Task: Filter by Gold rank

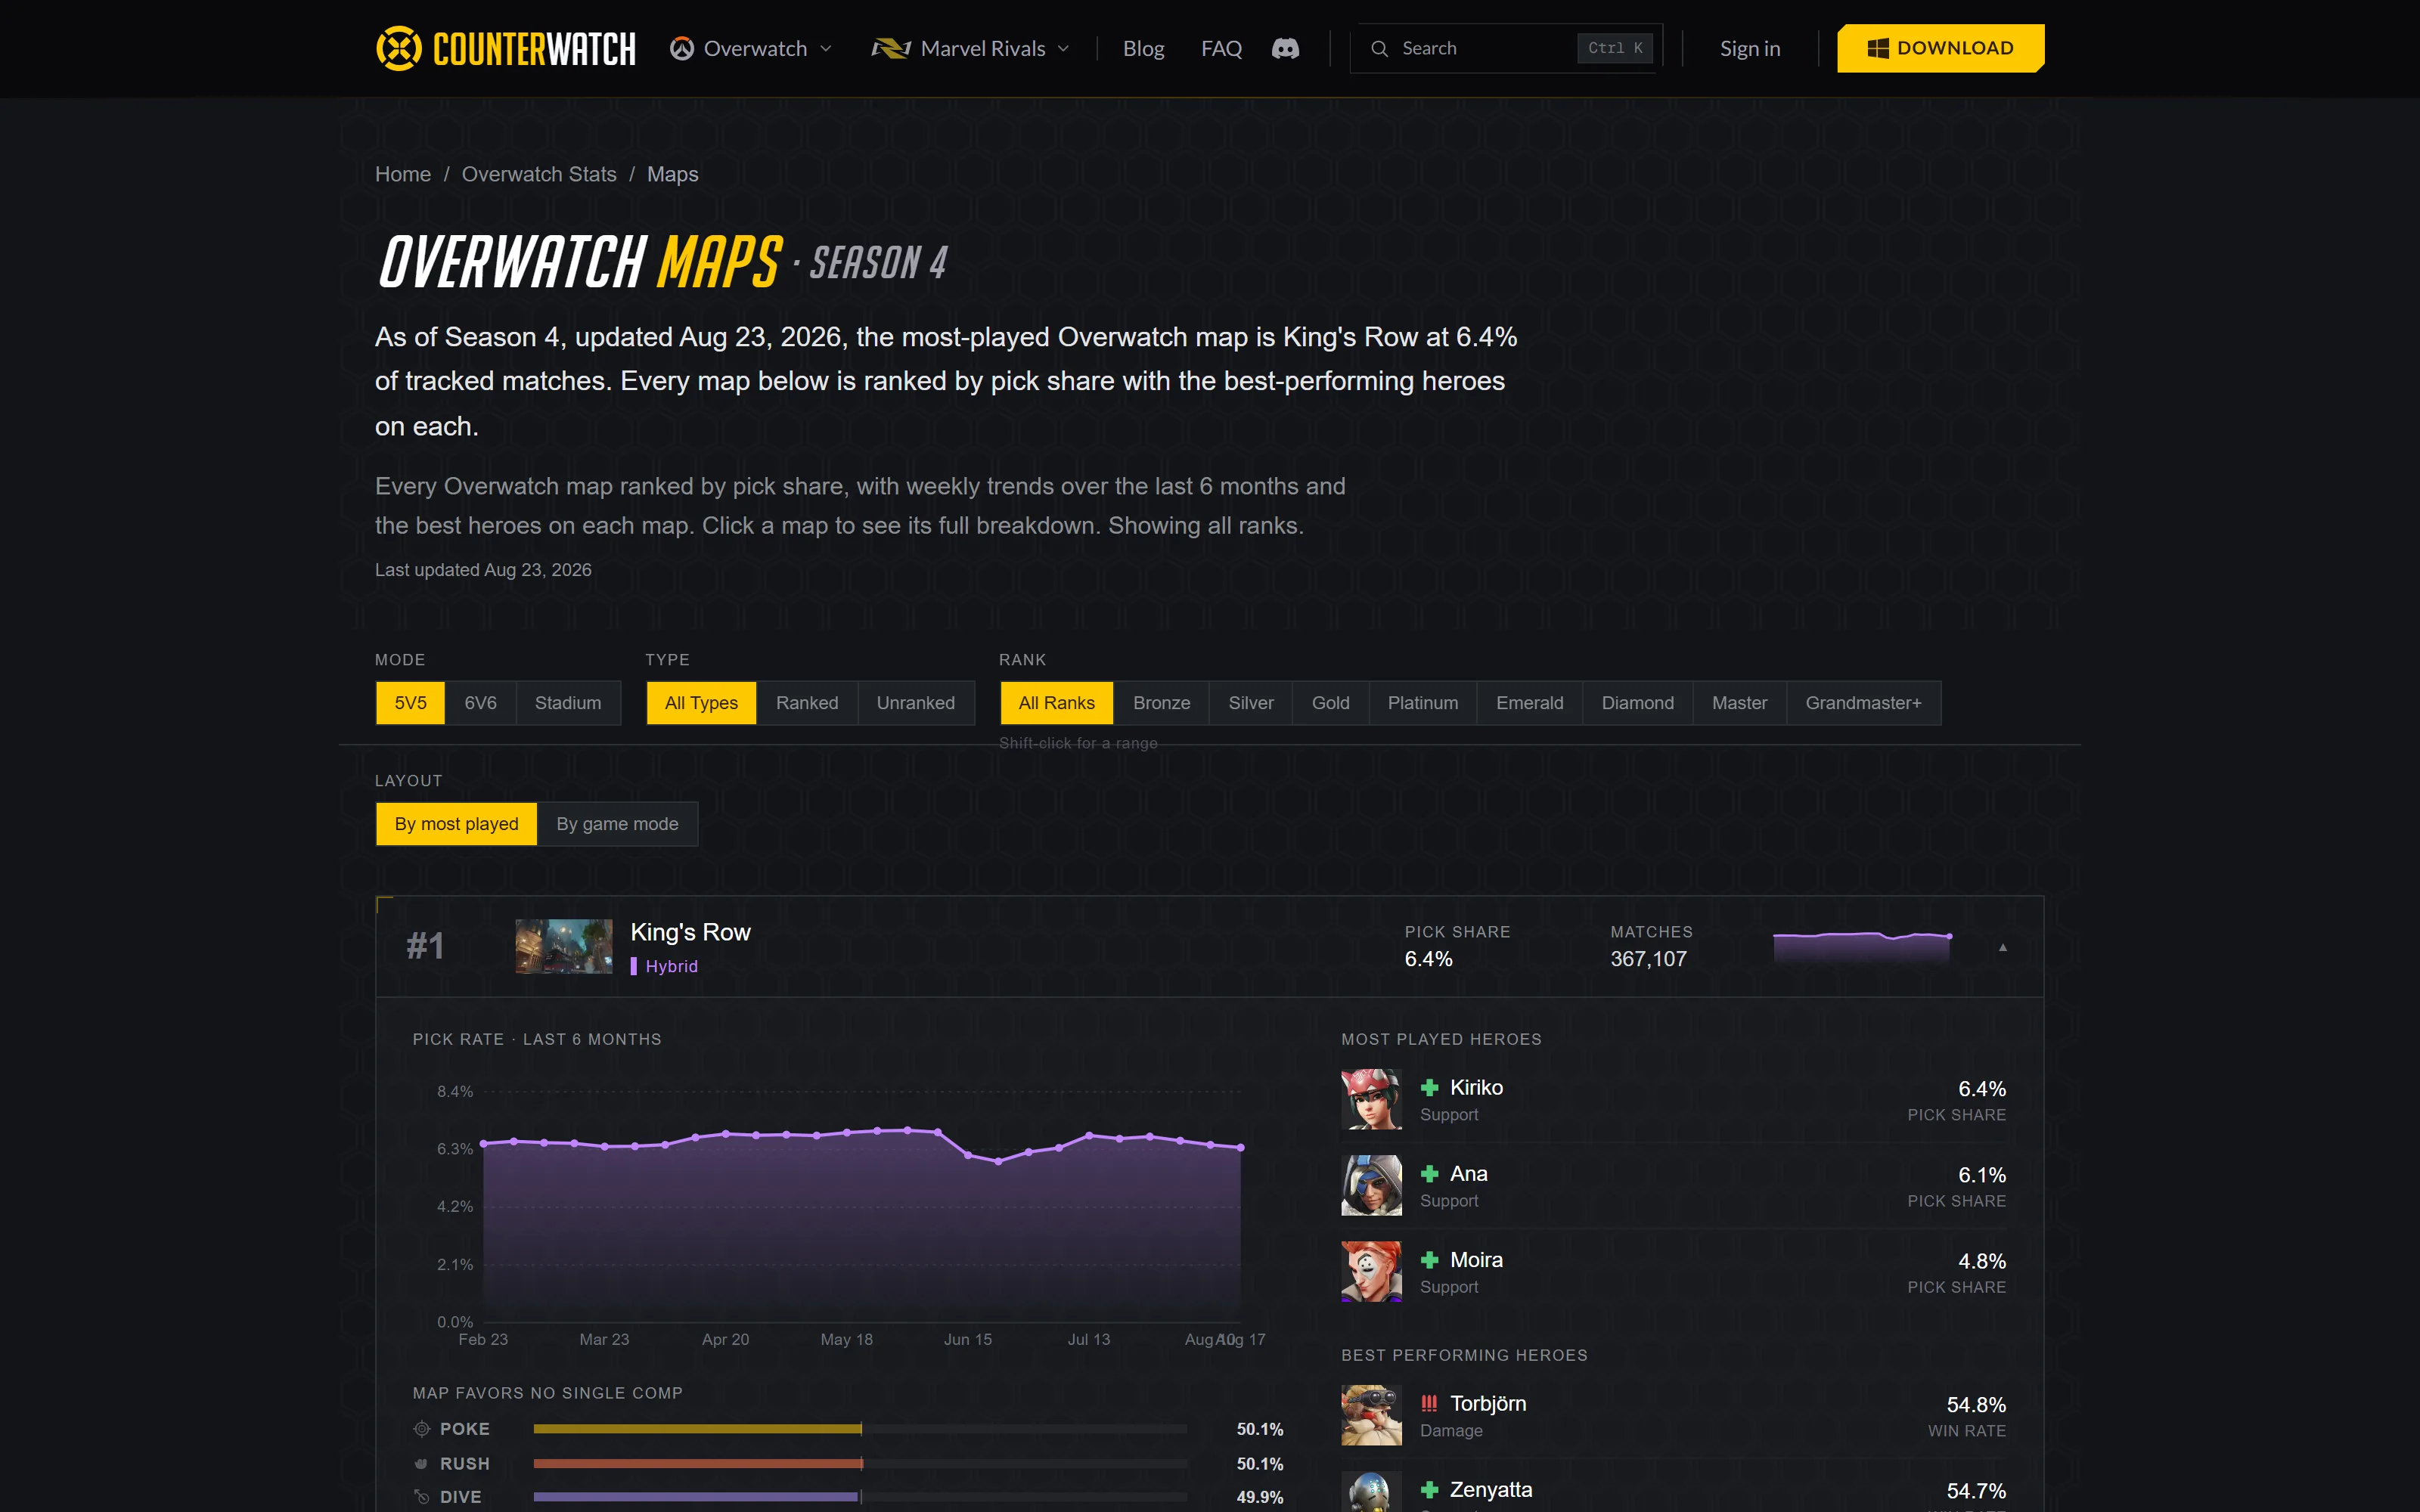Action: pyautogui.click(x=1330, y=703)
